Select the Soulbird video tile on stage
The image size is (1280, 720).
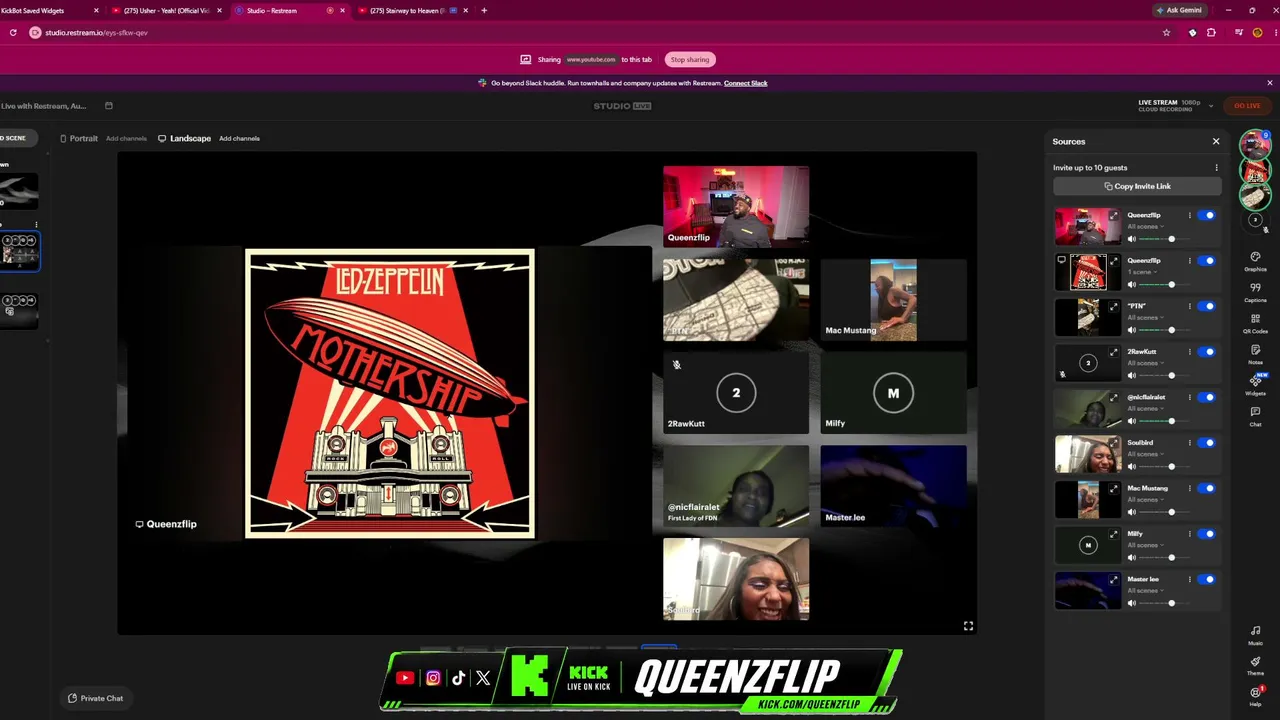point(736,579)
